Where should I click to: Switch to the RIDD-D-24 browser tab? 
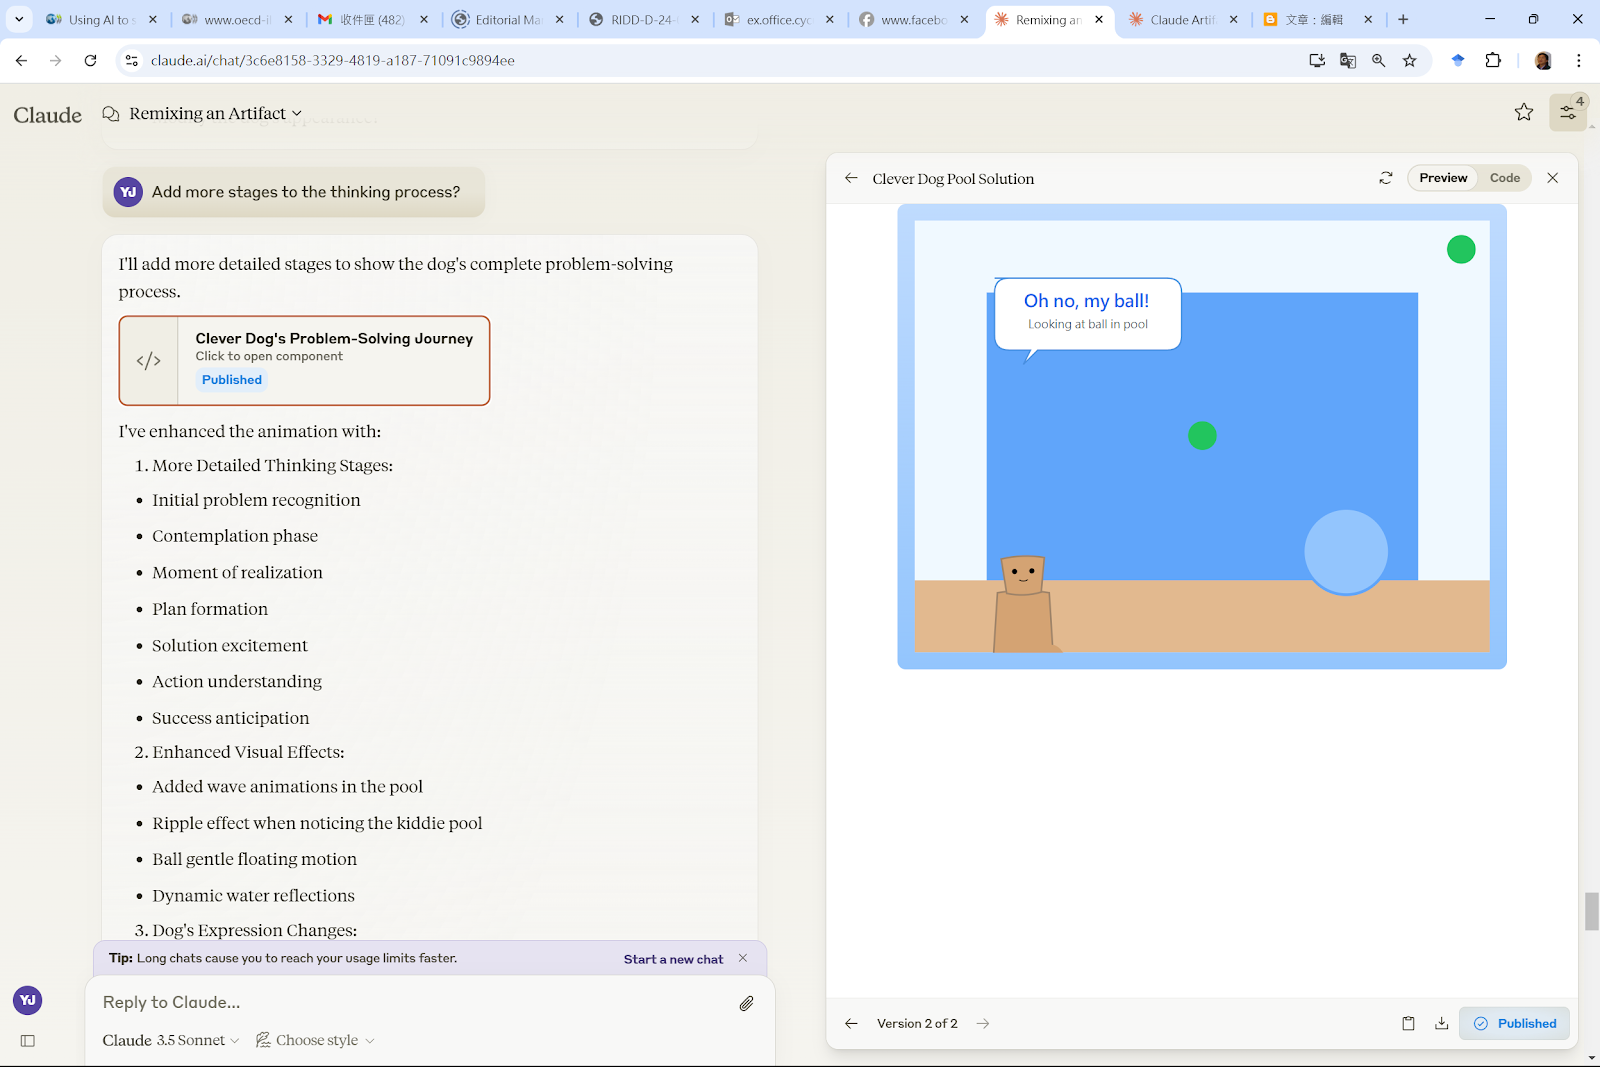tap(643, 19)
